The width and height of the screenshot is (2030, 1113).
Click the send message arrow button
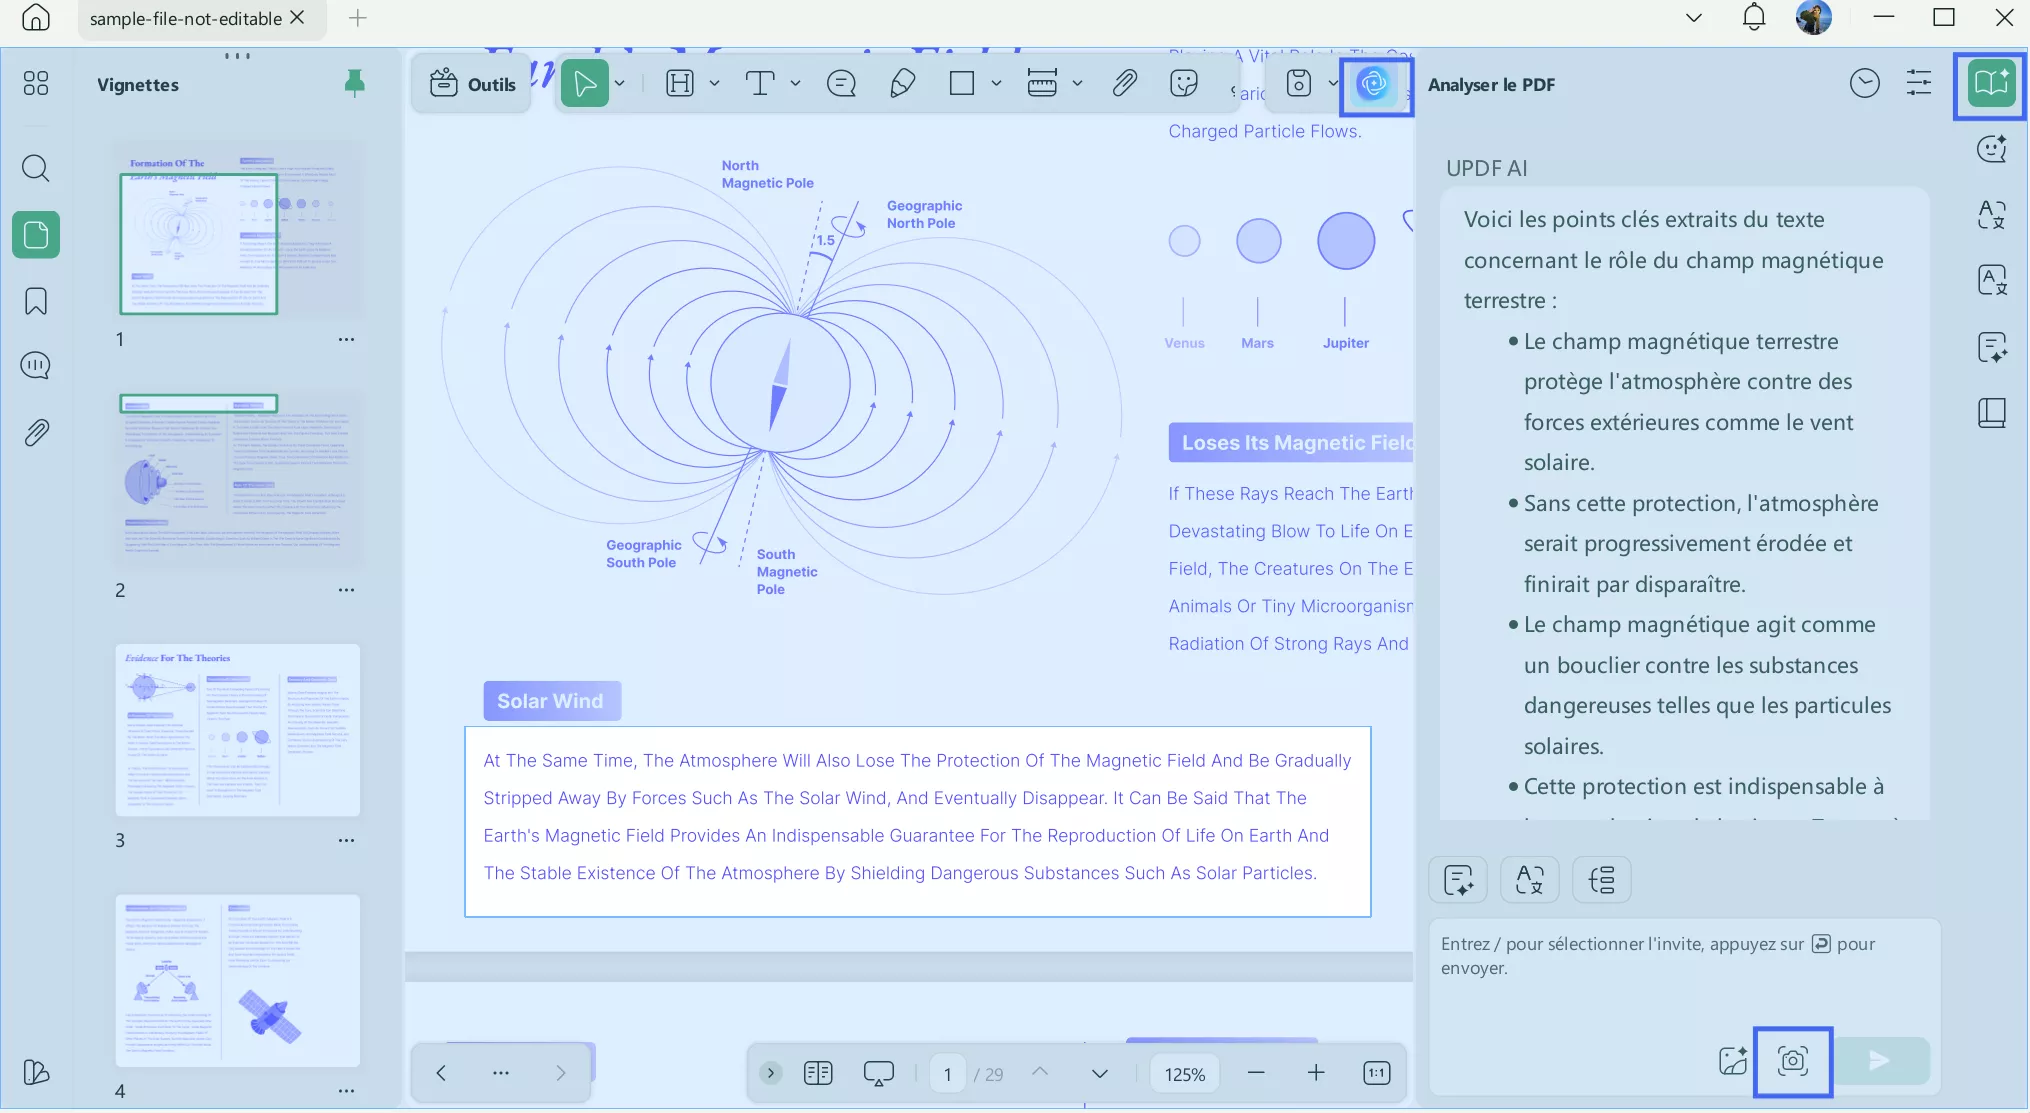1879,1060
